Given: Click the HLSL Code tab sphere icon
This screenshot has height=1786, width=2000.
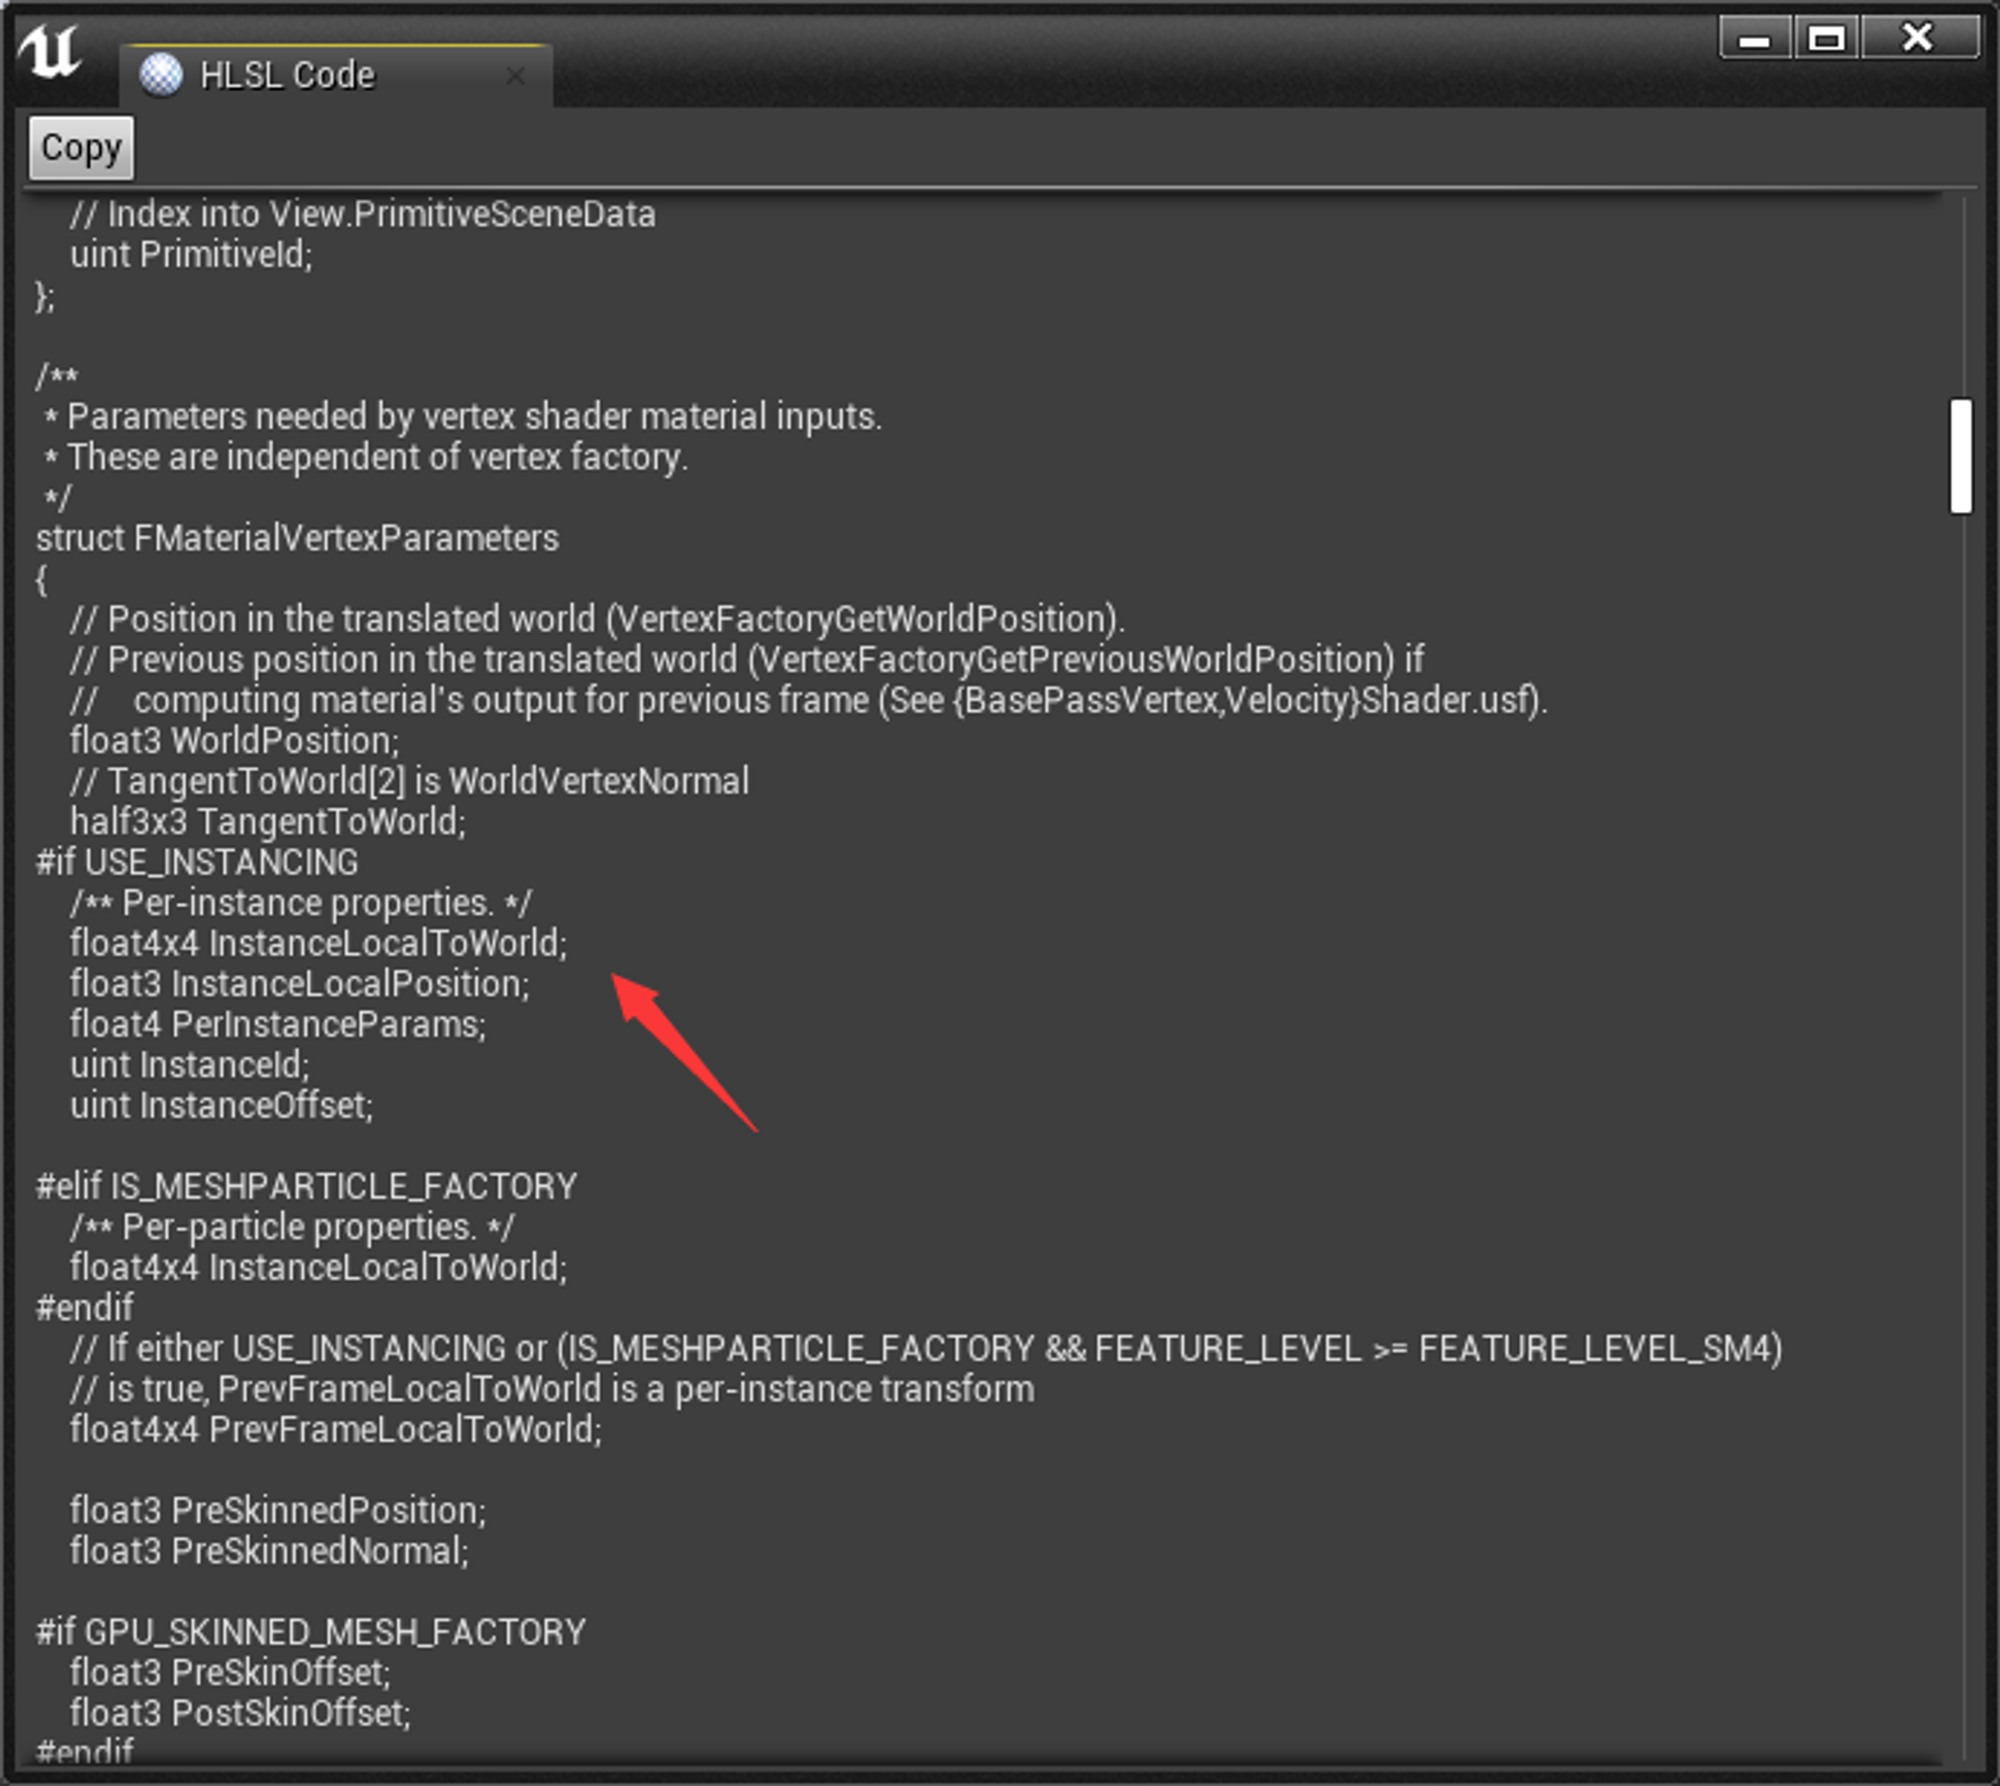Looking at the screenshot, I should coord(160,75).
